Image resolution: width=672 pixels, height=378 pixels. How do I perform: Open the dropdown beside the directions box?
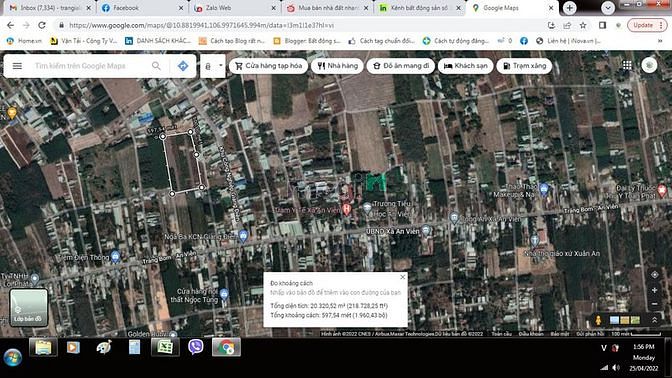pos(221,66)
